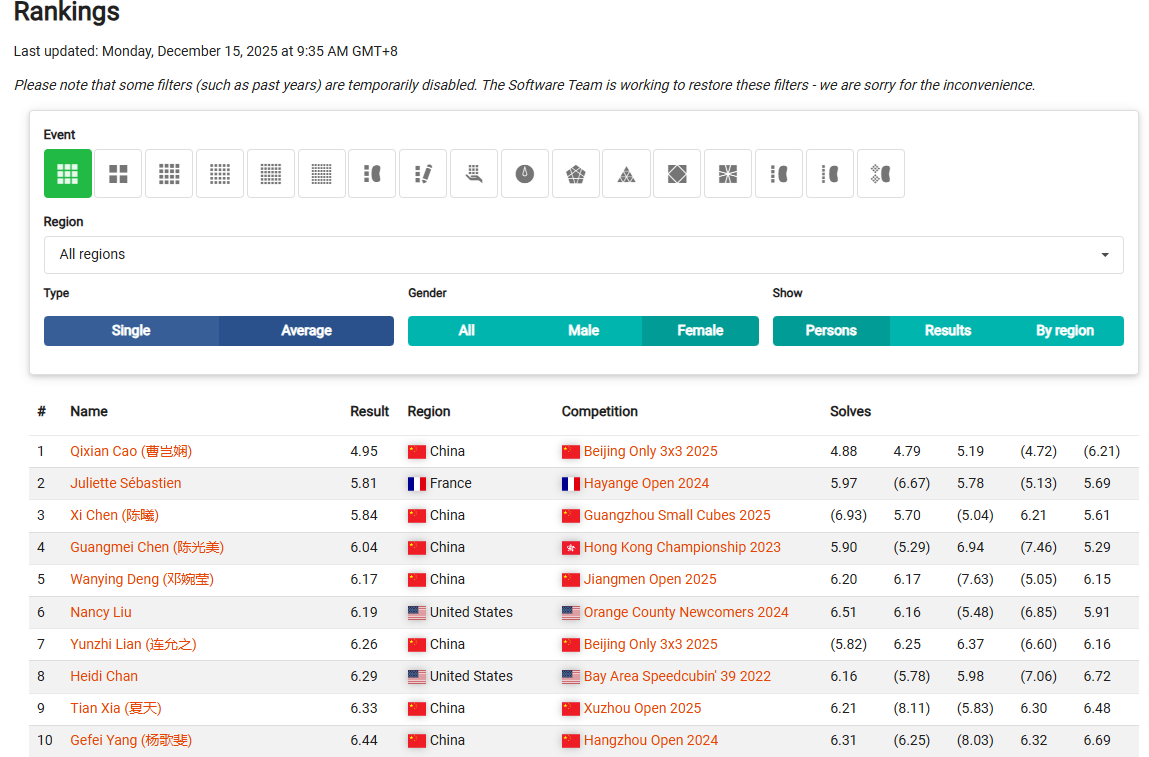Click the (8.11) solve time
Image resolution: width=1149 pixels, height=757 pixels.
(x=912, y=709)
